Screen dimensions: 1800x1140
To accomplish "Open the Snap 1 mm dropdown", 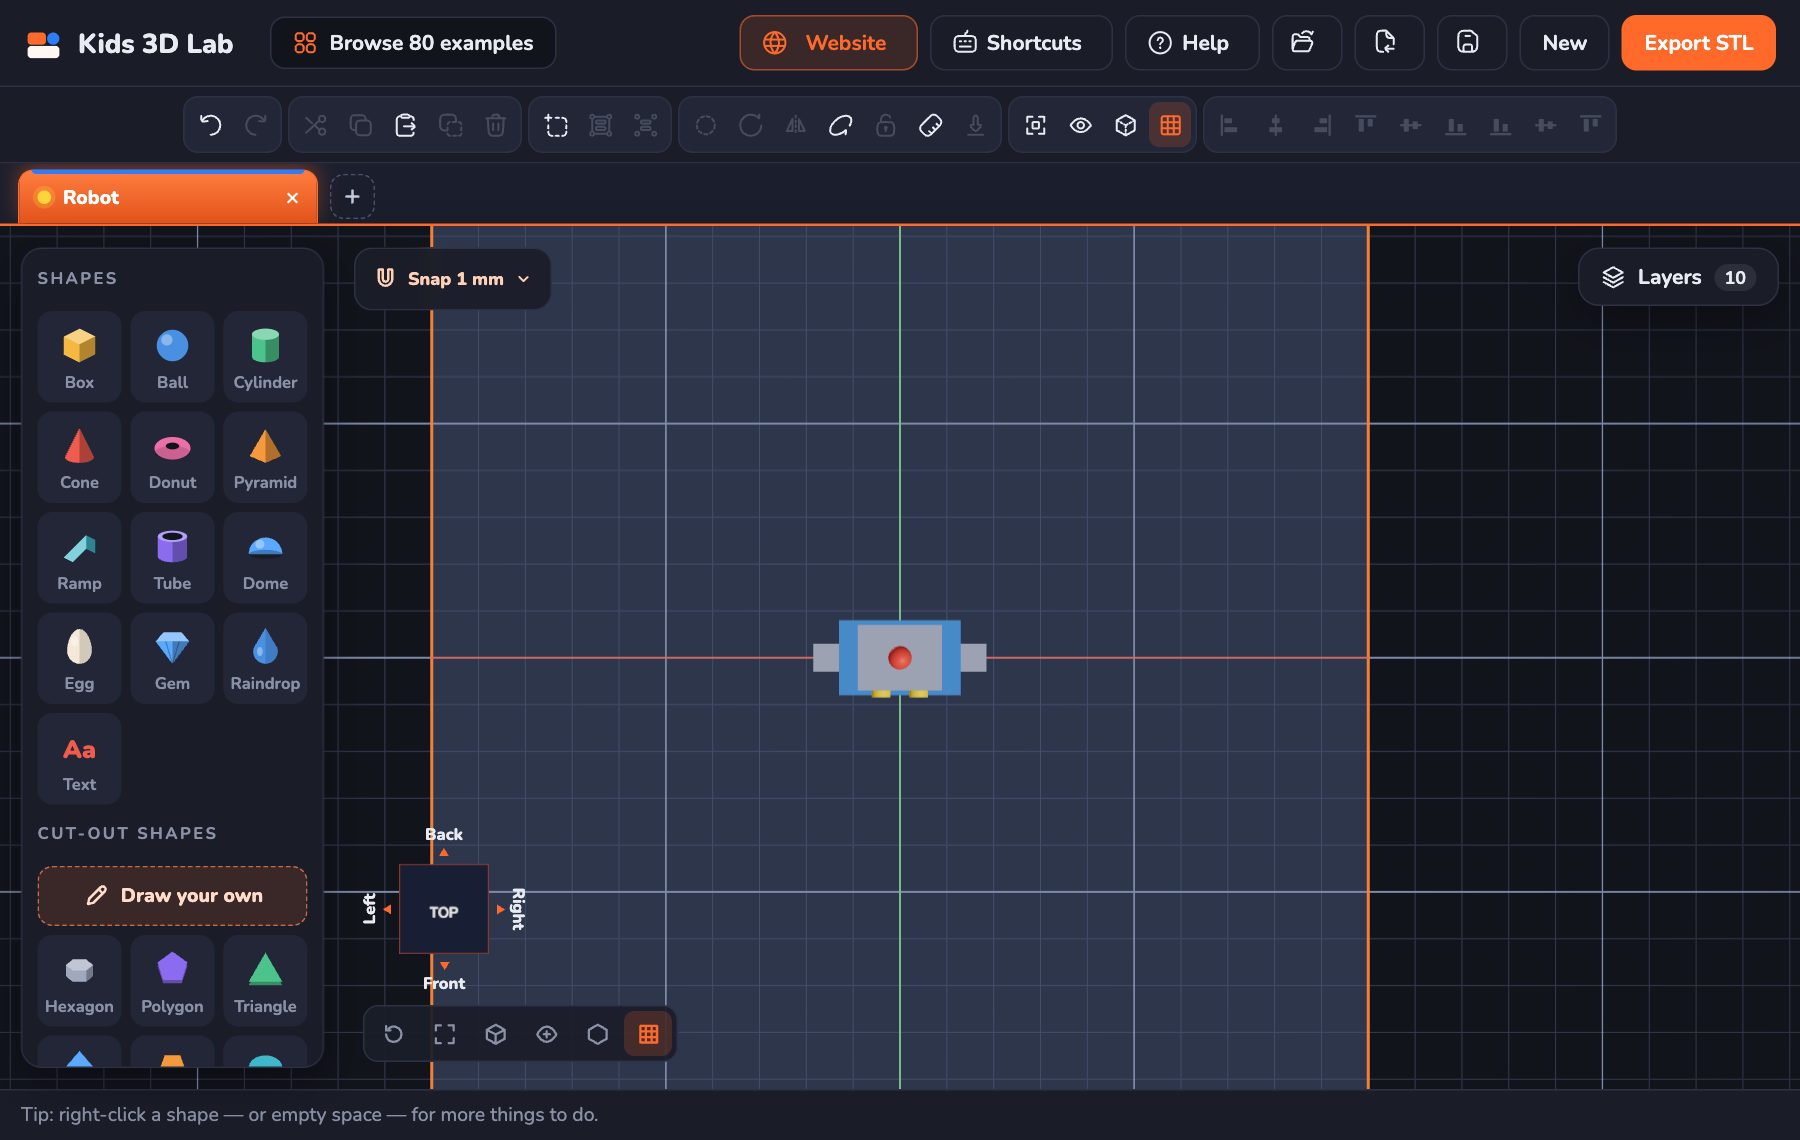I will pyautogui.click(x=453, y=279).
